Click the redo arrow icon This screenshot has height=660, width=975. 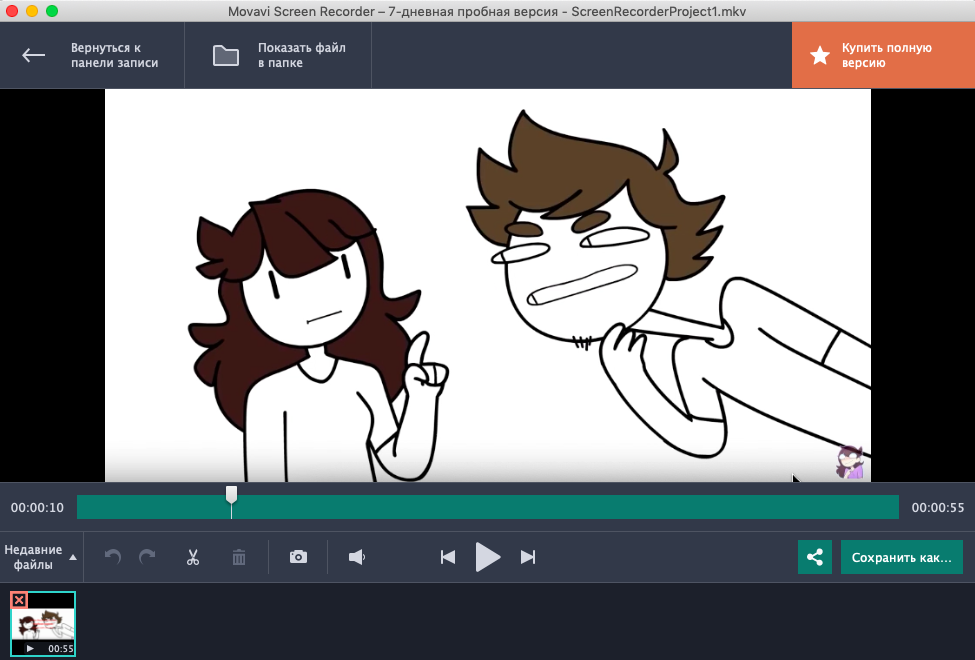coord(147,557)
